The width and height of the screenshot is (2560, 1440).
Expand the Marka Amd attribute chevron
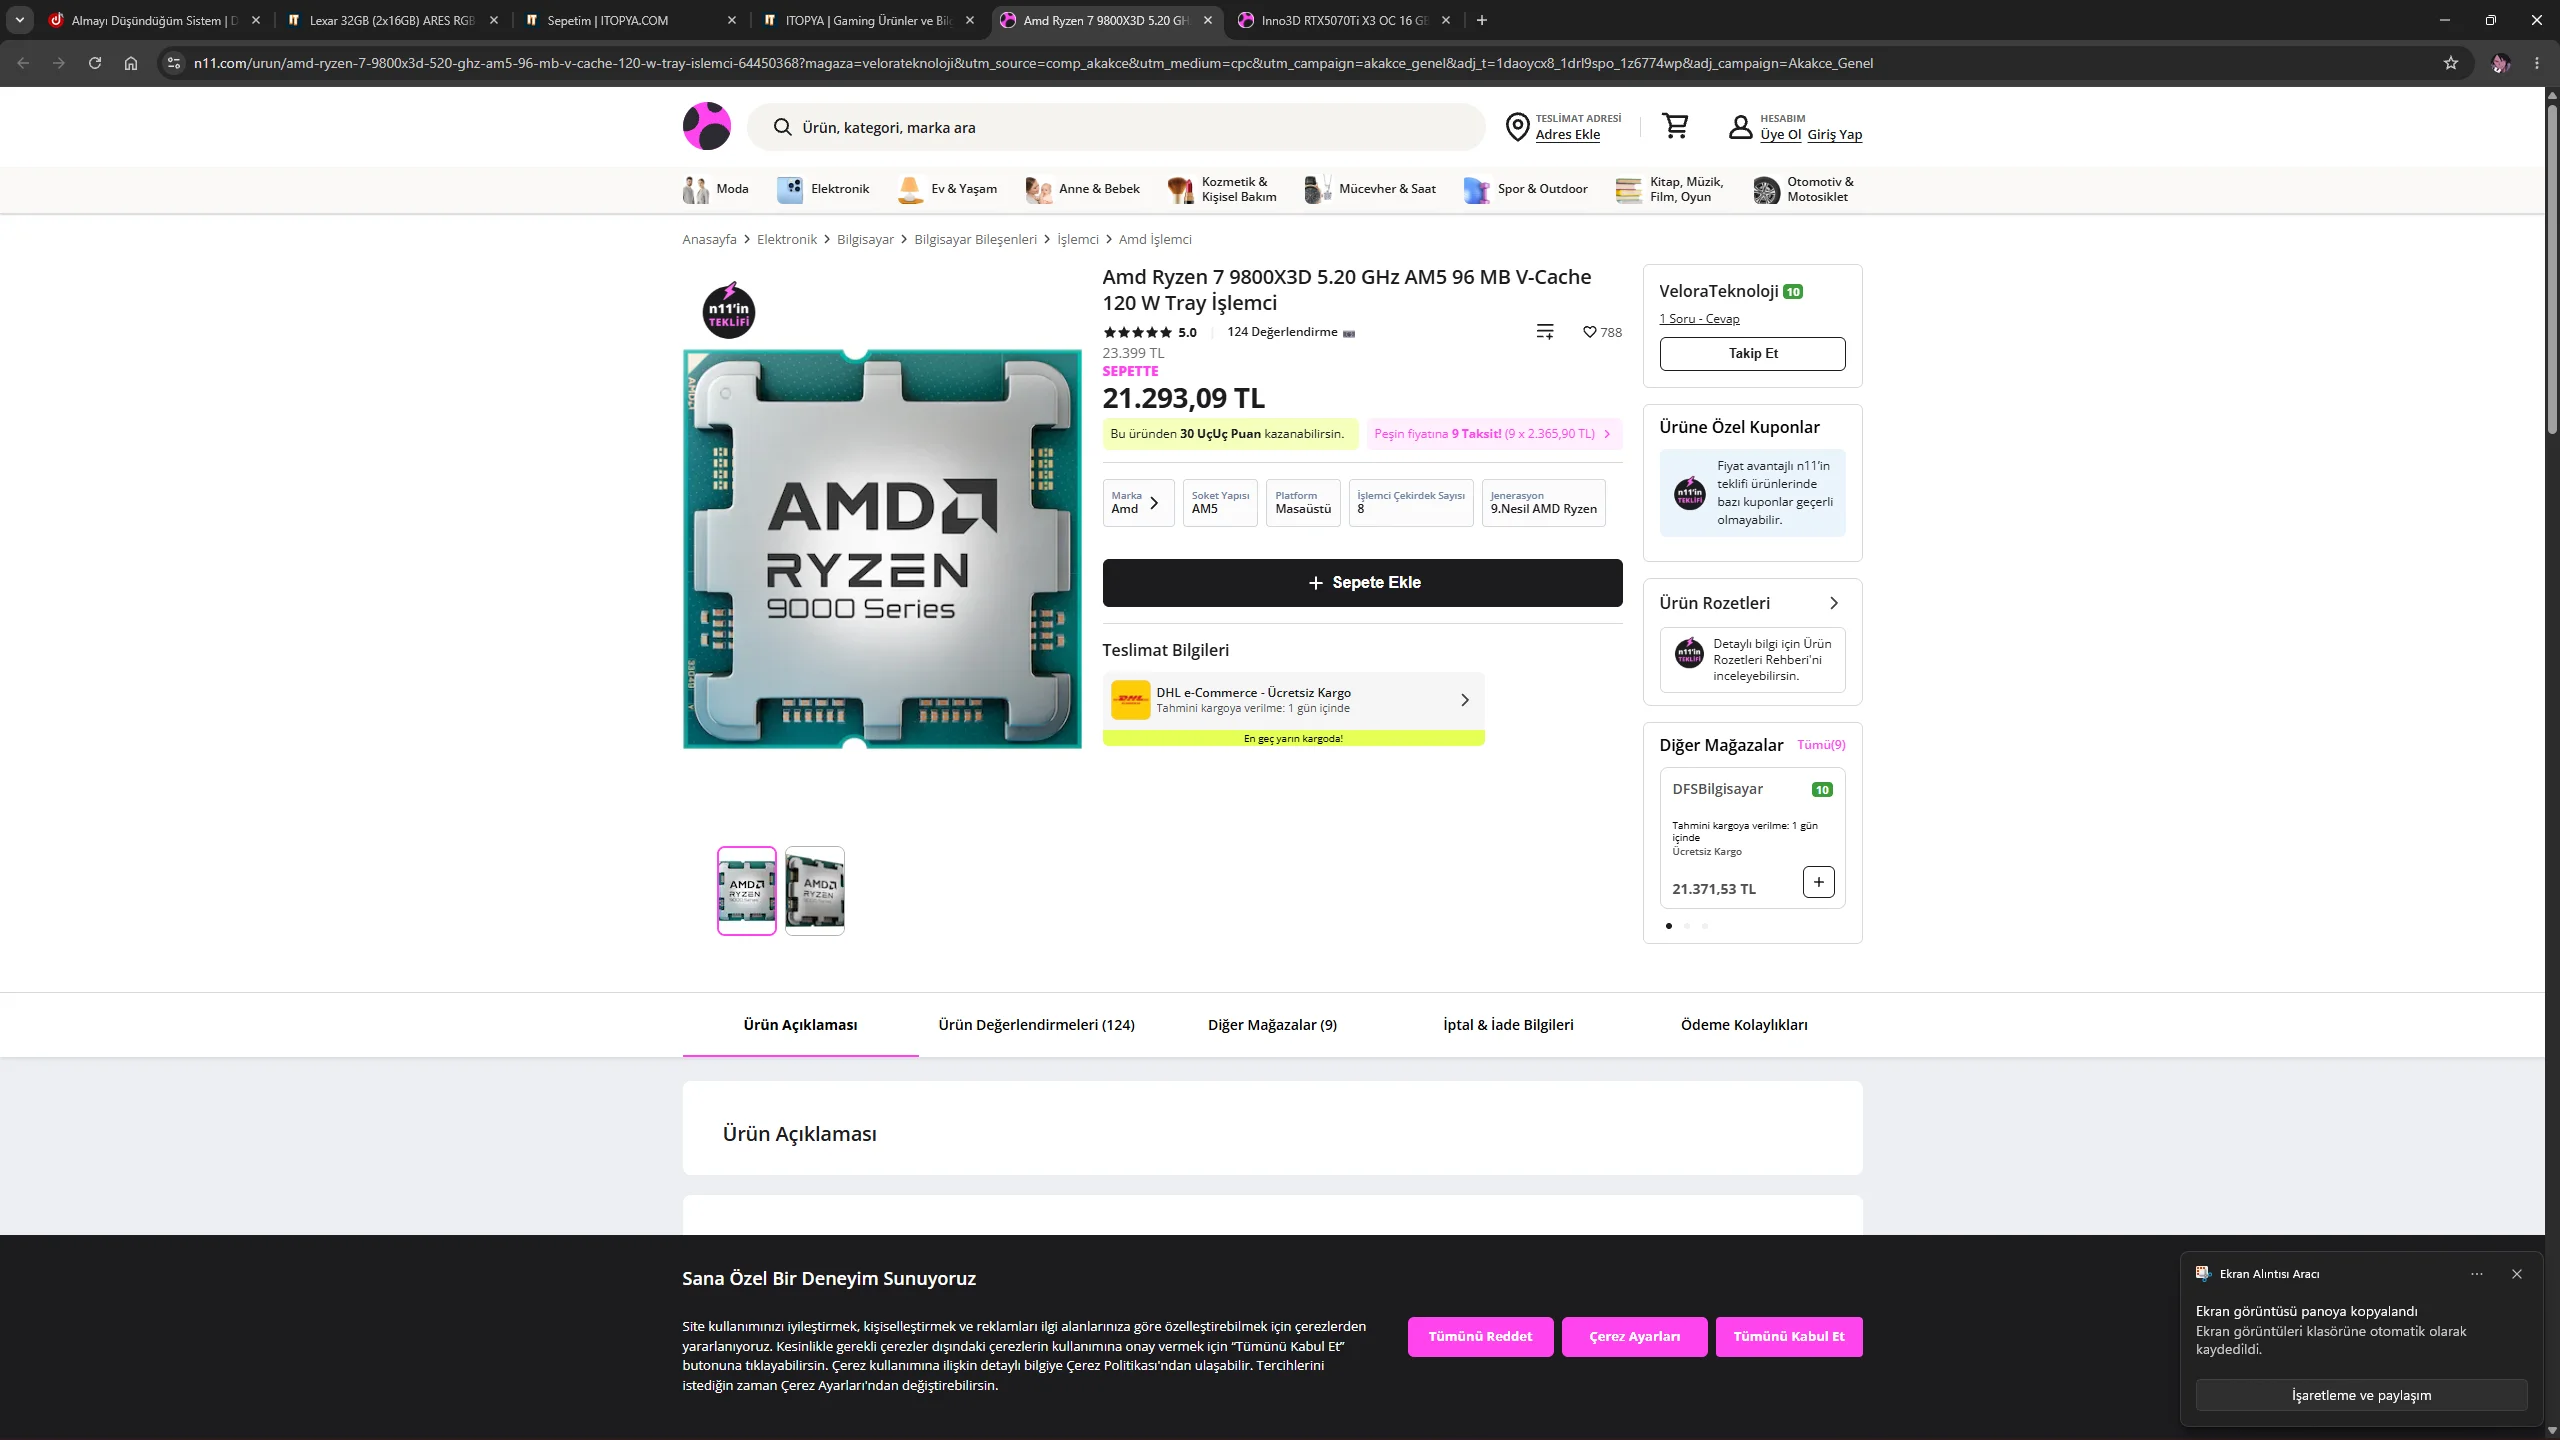pyautogui.click(x=1154, y=503)
